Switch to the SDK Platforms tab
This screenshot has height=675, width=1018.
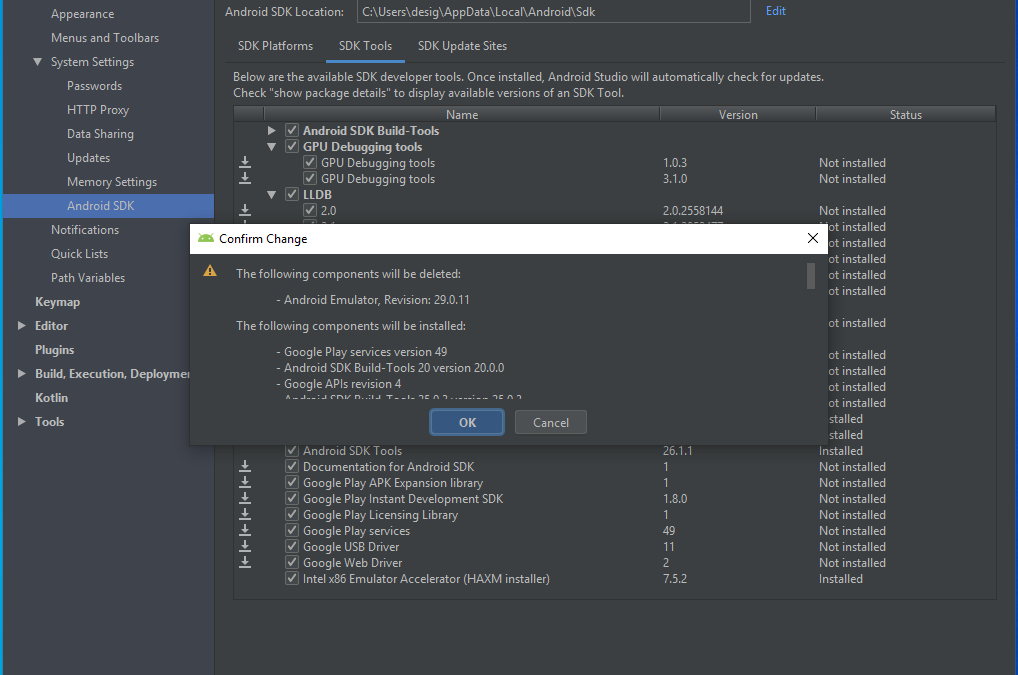[x=275, y=46]
